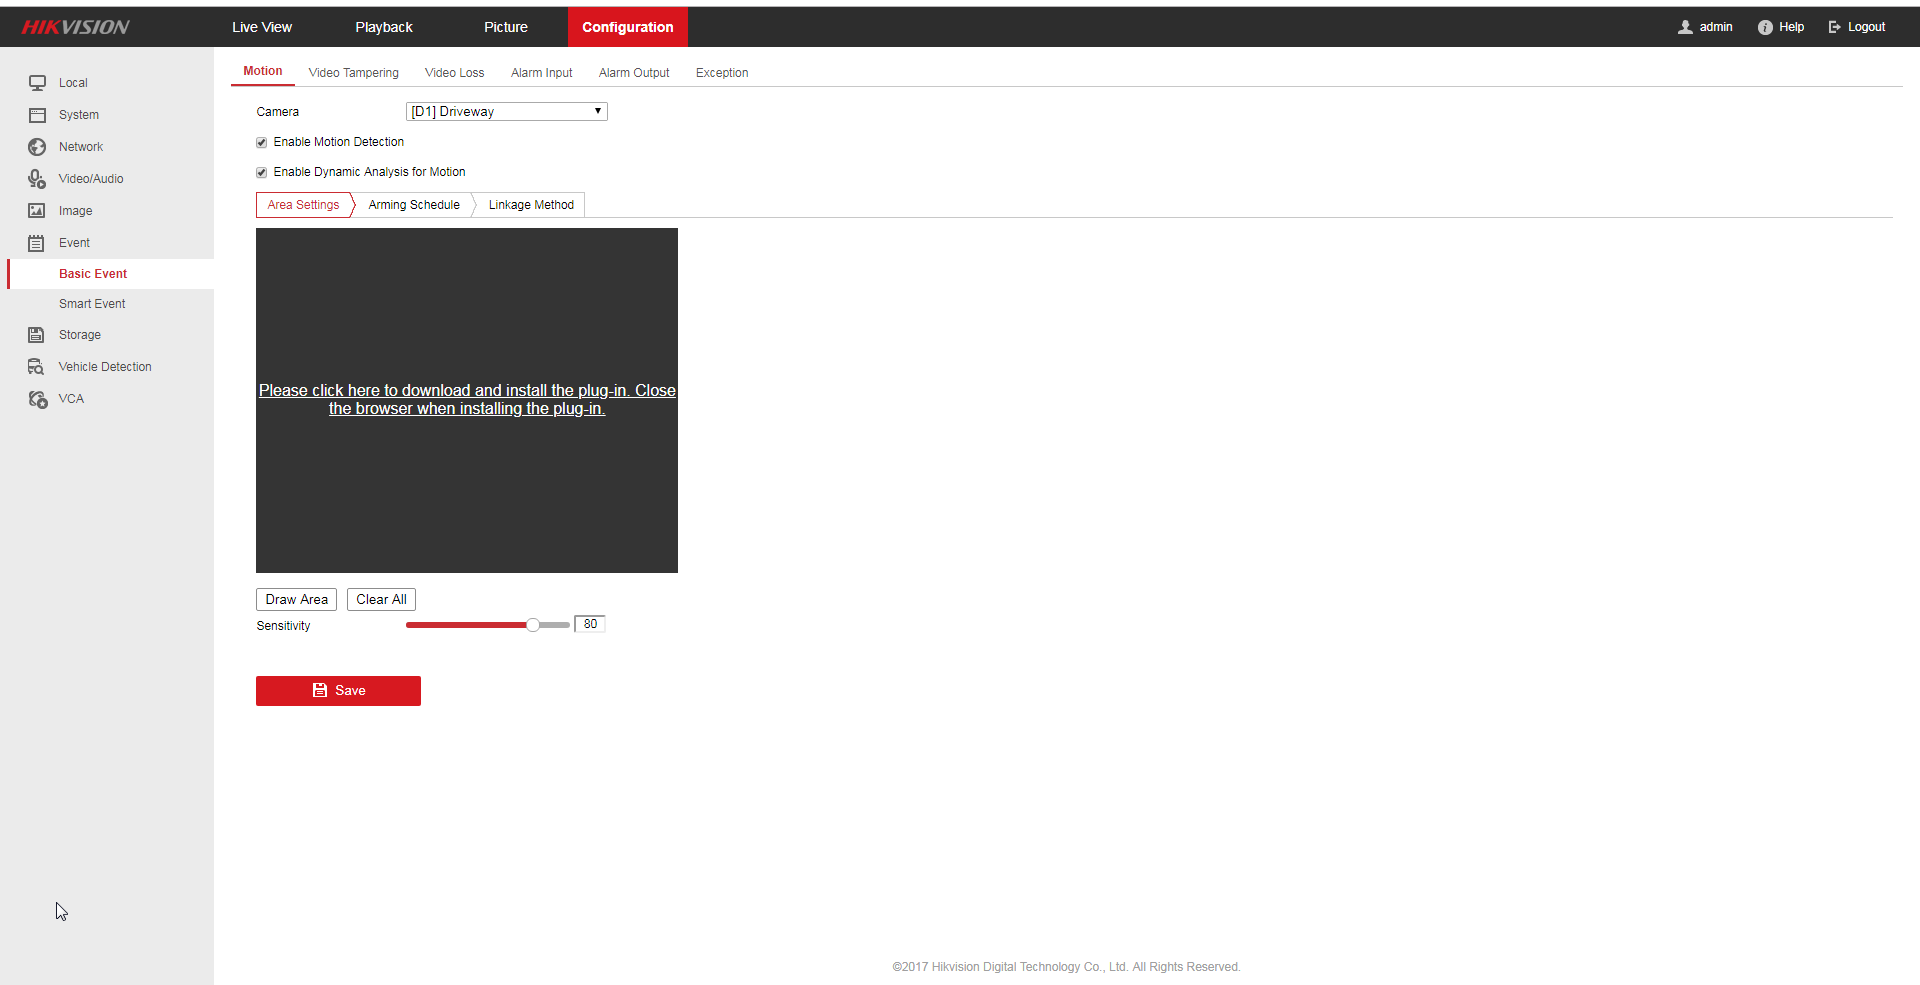This screenshot has height=985, width=1920.
Task: Click the Sensitivity slider handle
Action: 533,625
